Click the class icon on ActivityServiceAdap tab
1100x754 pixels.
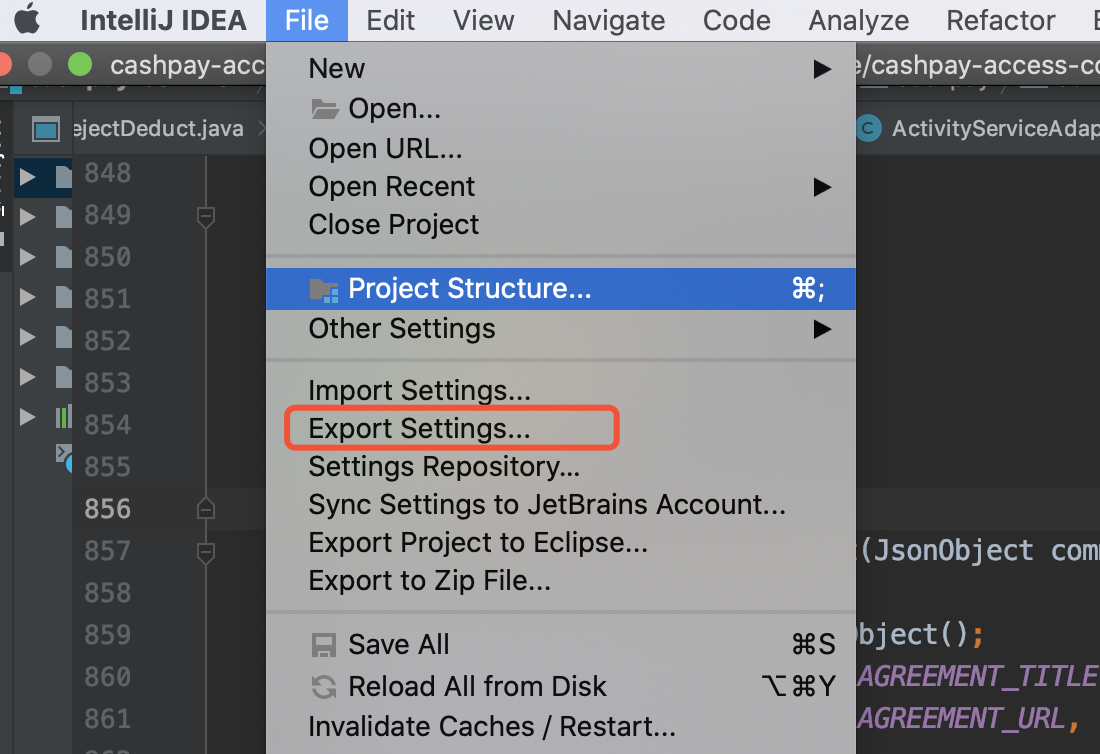[868, 129]
